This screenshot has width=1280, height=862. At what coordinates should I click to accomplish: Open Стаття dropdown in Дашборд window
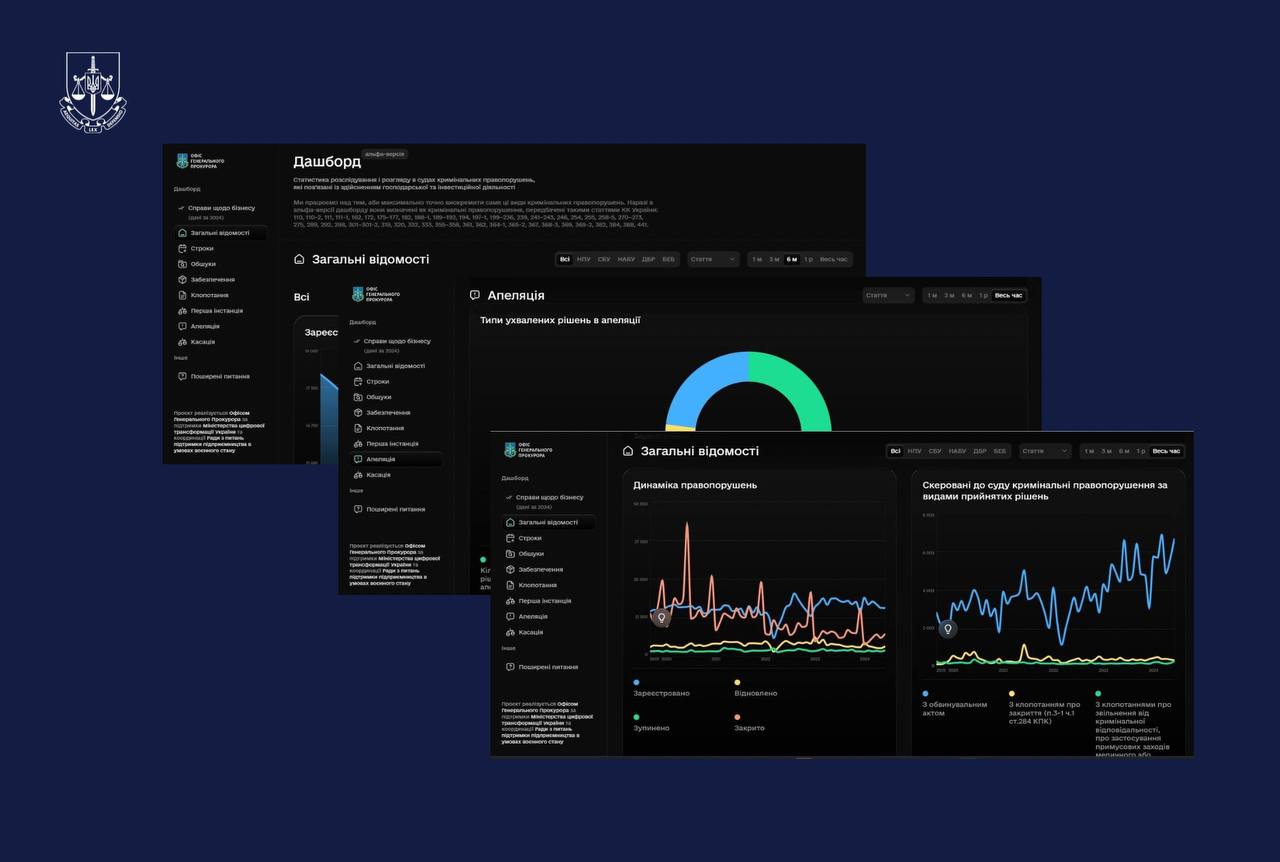tap(714, 259)
